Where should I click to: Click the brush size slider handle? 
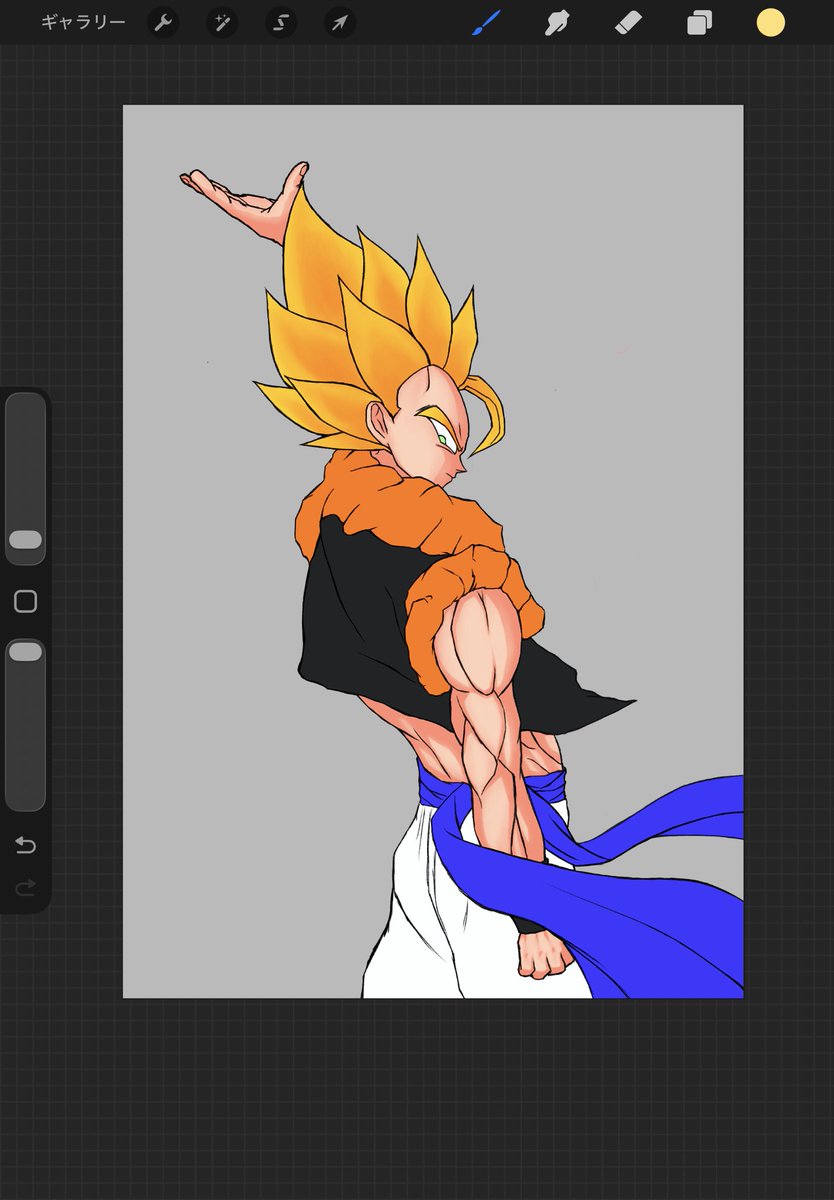(25, 540)
